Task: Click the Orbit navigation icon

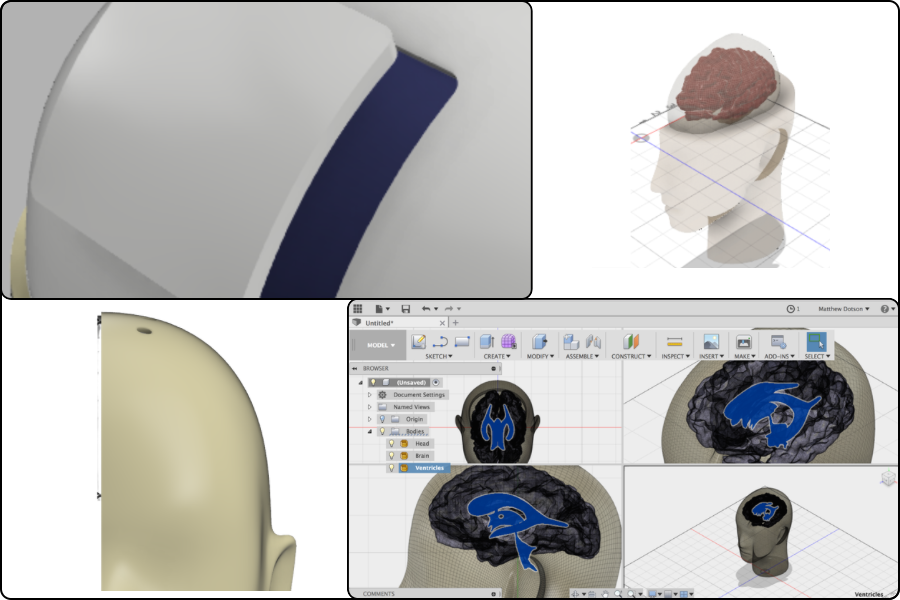Action: coord(576,594)
